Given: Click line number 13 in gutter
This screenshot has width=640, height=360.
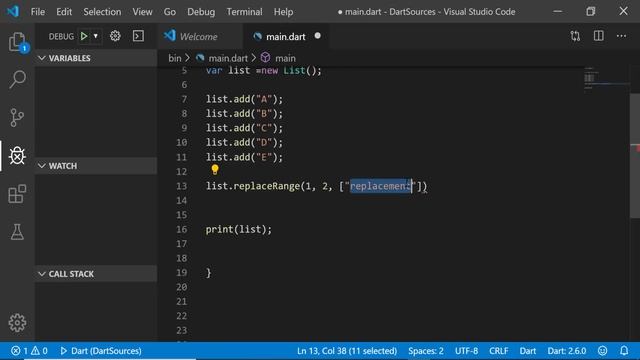Looking at the screenshot, I should (x=182, y=186).
